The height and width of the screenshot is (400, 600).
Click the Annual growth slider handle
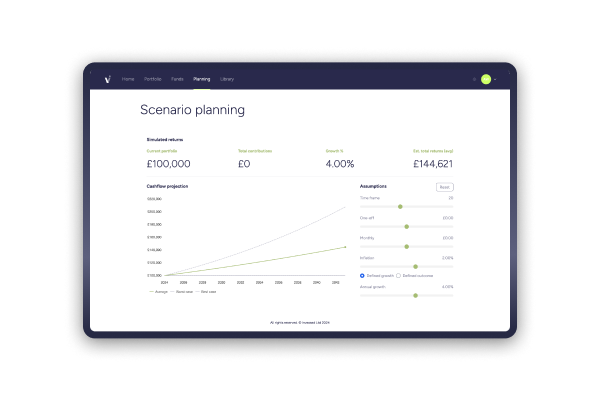coord(415,295)
